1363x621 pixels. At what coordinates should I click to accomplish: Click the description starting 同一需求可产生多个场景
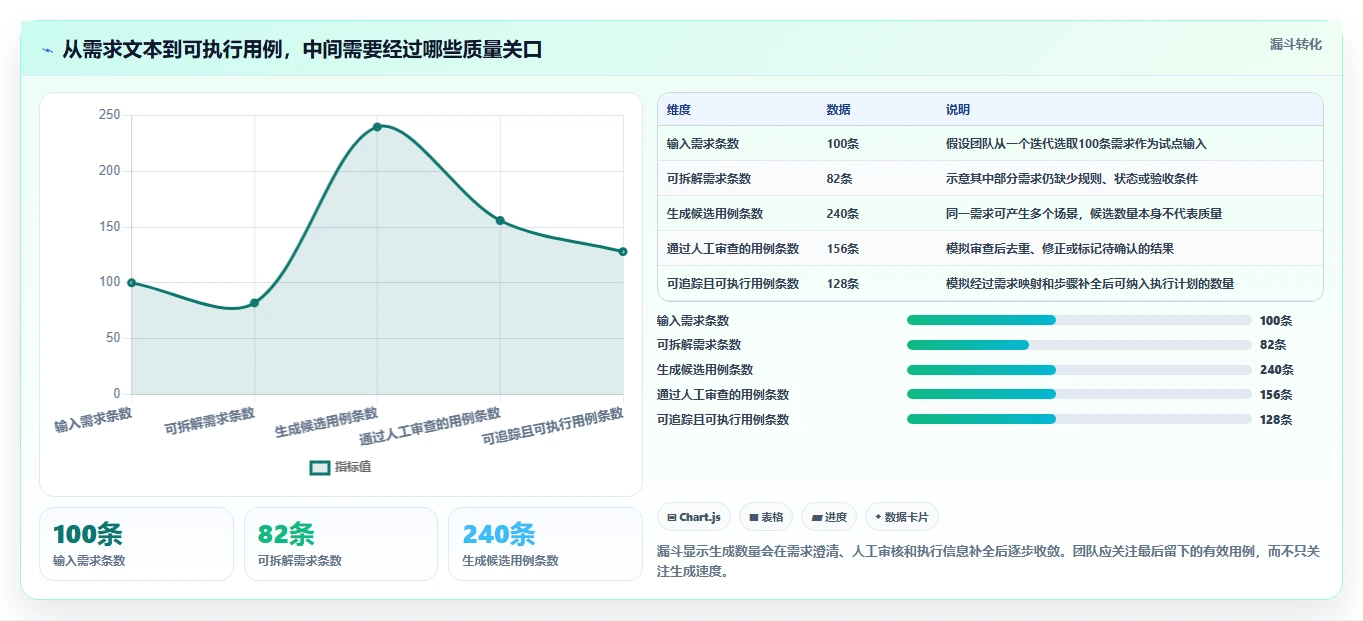1084,214
